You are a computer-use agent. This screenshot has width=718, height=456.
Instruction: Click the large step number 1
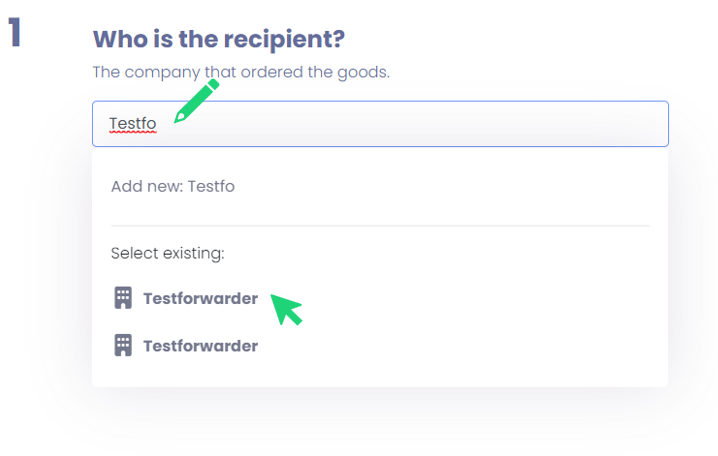[15, 33]
